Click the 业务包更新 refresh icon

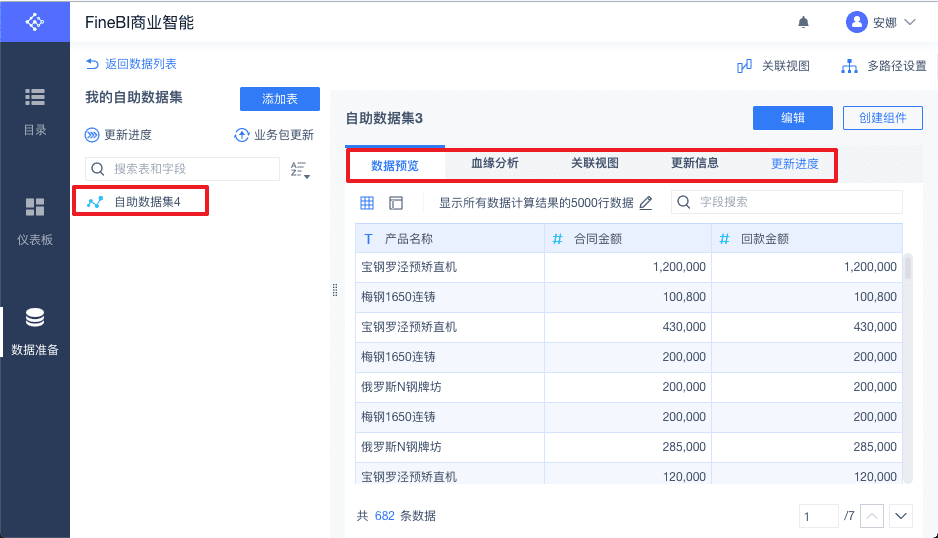[242, 135]
